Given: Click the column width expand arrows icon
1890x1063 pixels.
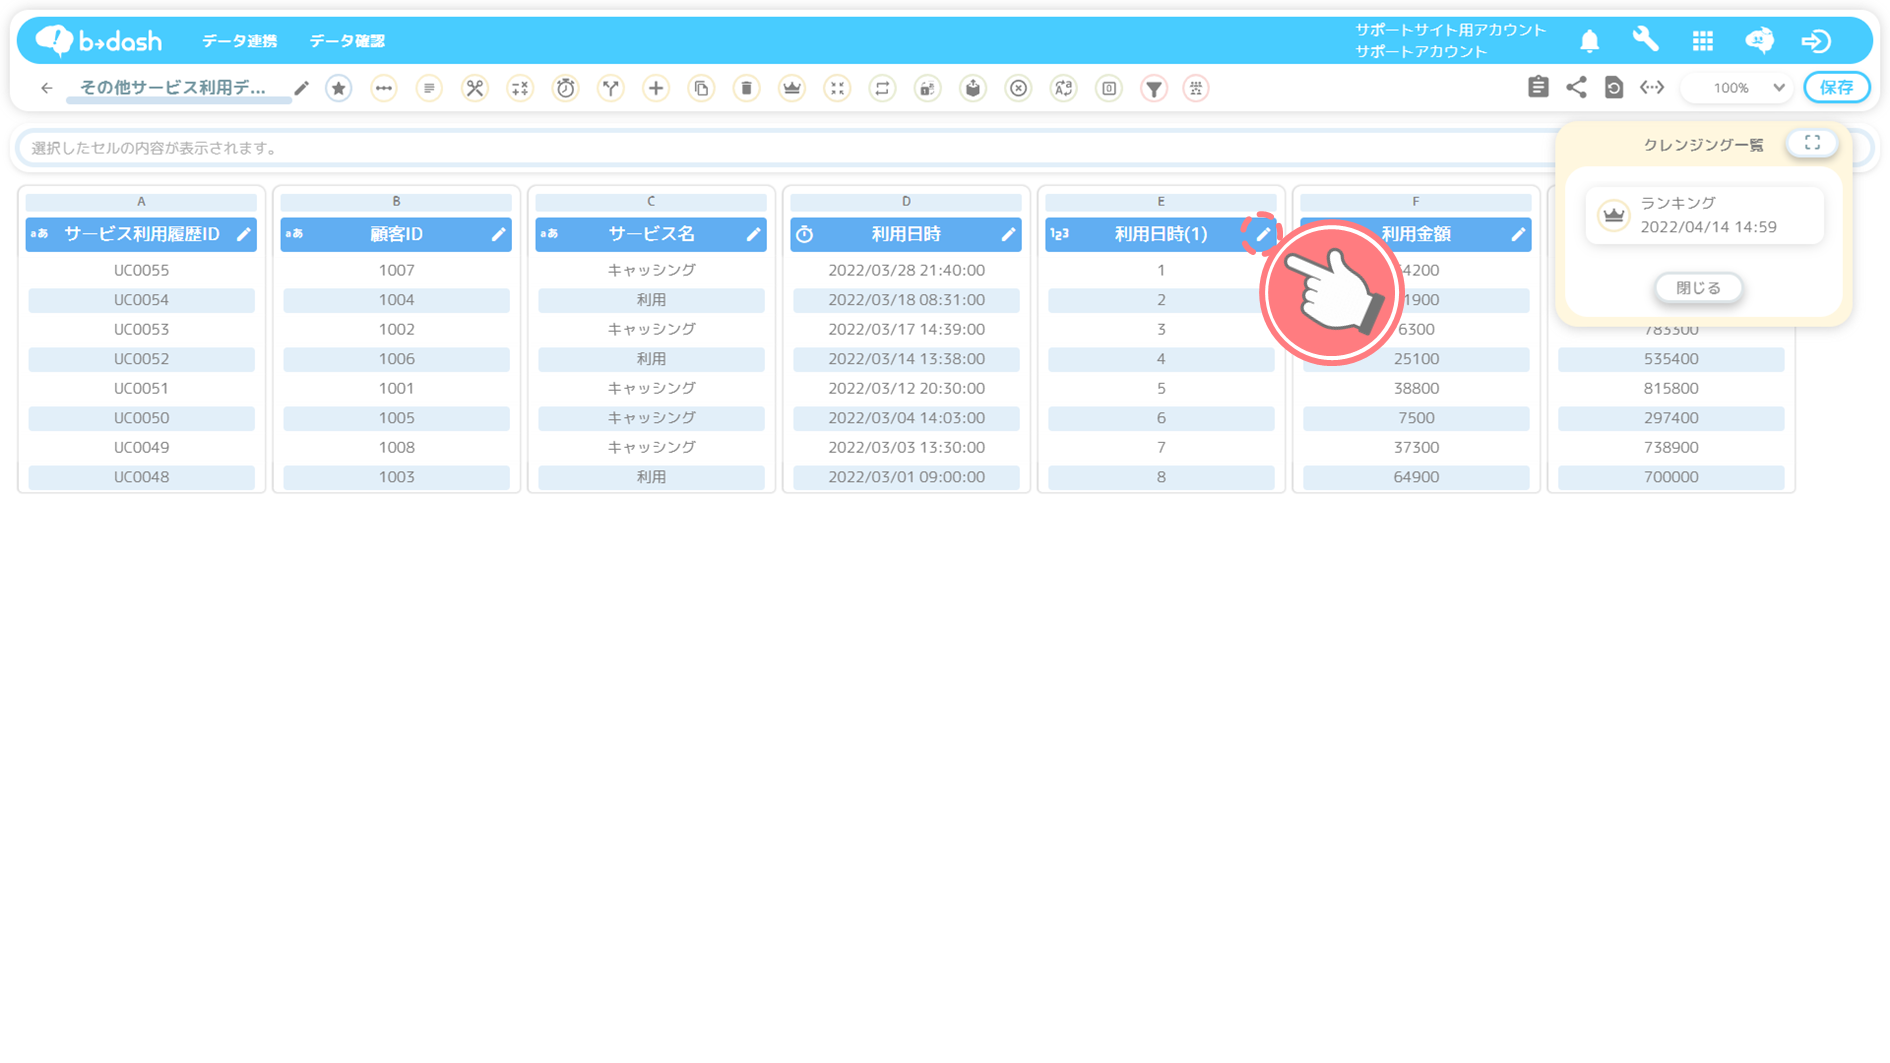Looking at the screenshot, I should click(x=1652, y=87).
